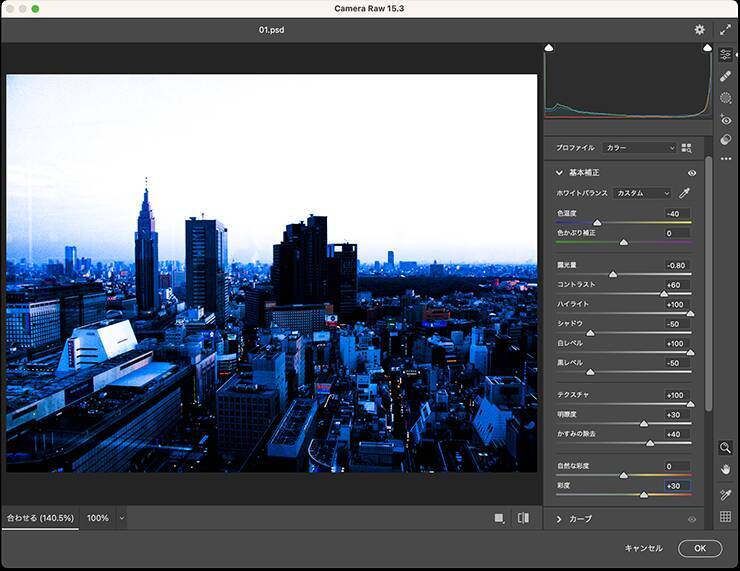
Task: Toggle full screen mode icon
Action: 726,30
